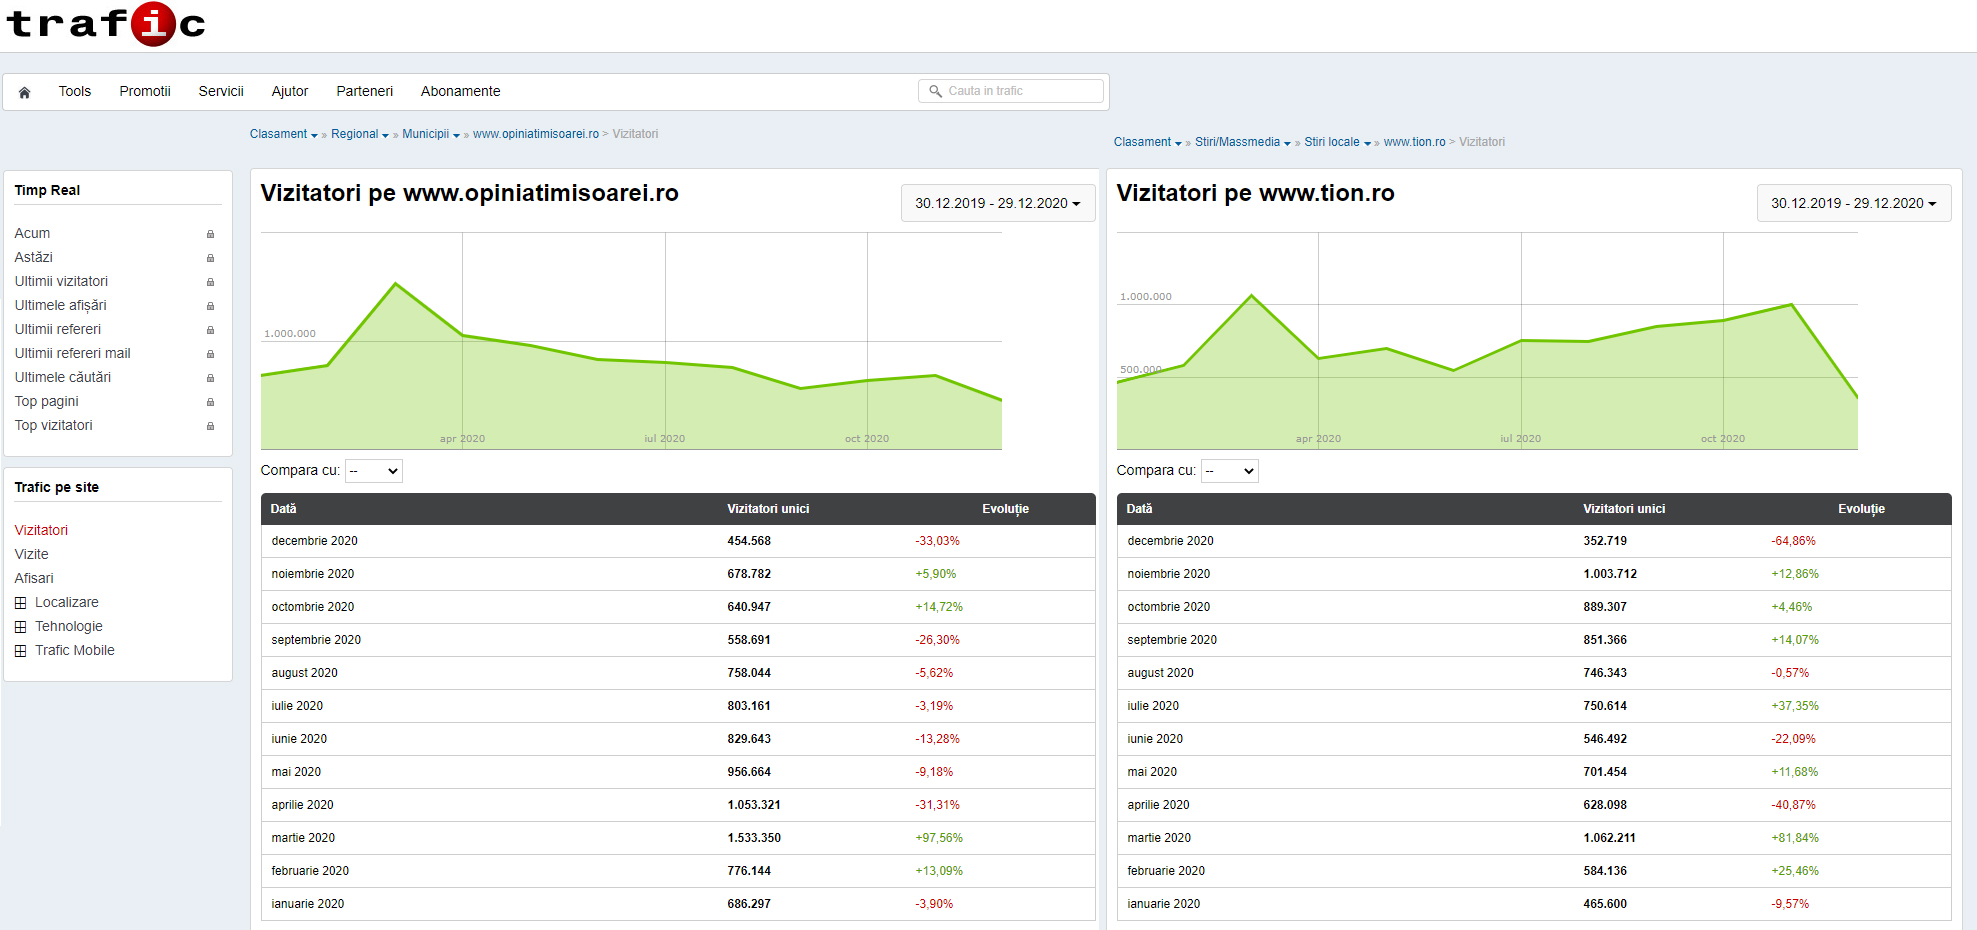Open www.tion.ro breadcrumb link
The width and height of the screenshot is (1977, 930).
[x=1415, y=142]
